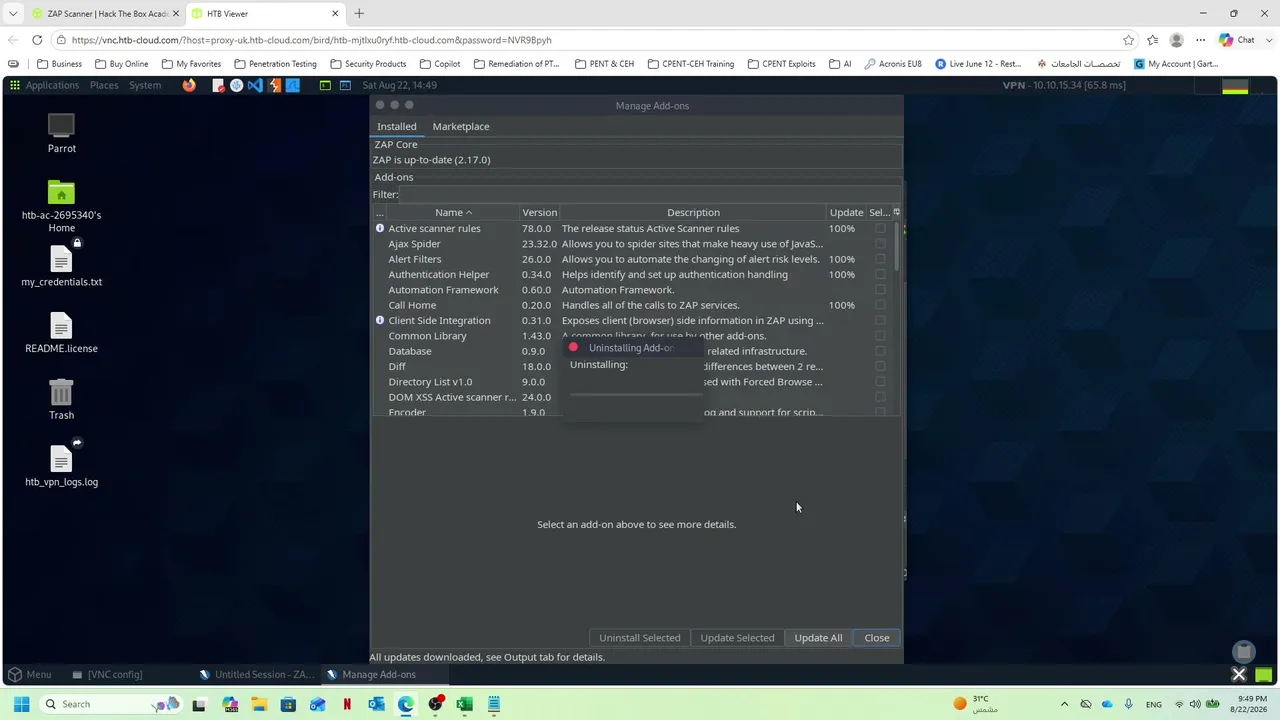Select the Database add-on row

636,351
